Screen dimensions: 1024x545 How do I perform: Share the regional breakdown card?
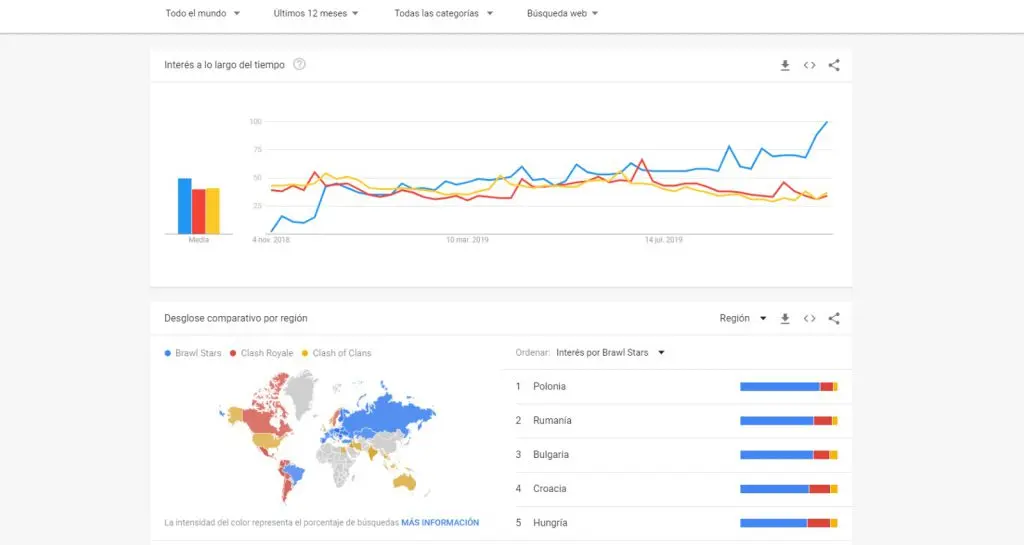[x=834, y=319]
